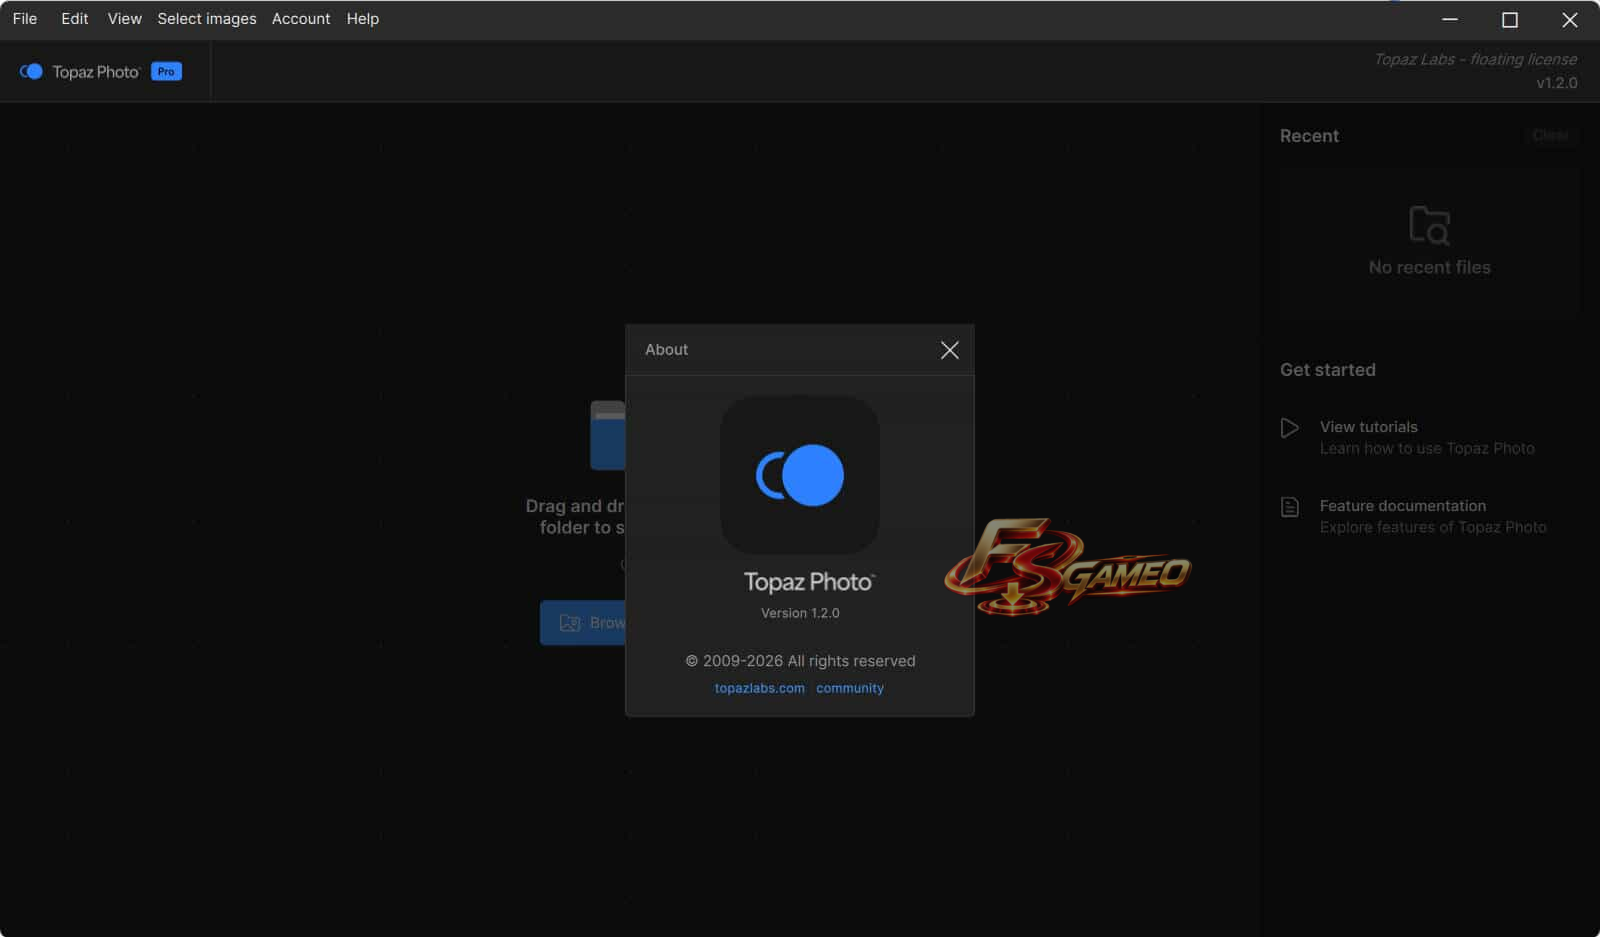The width and height of the screenshot is (1600, 937).
Task: Click the View tutorials play icon
Action: click(1290, 428)
